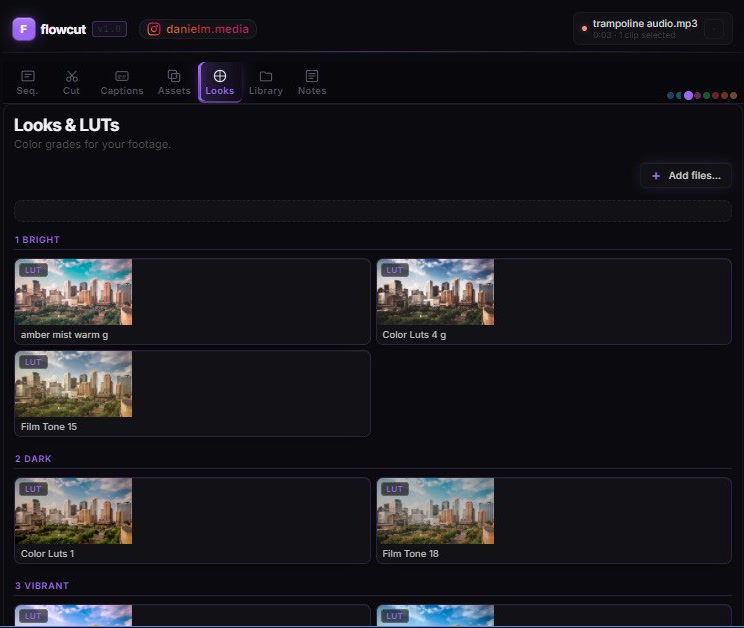Click the 'Color grades for your footage.' subtitle
744x628 pixels.
92,144
